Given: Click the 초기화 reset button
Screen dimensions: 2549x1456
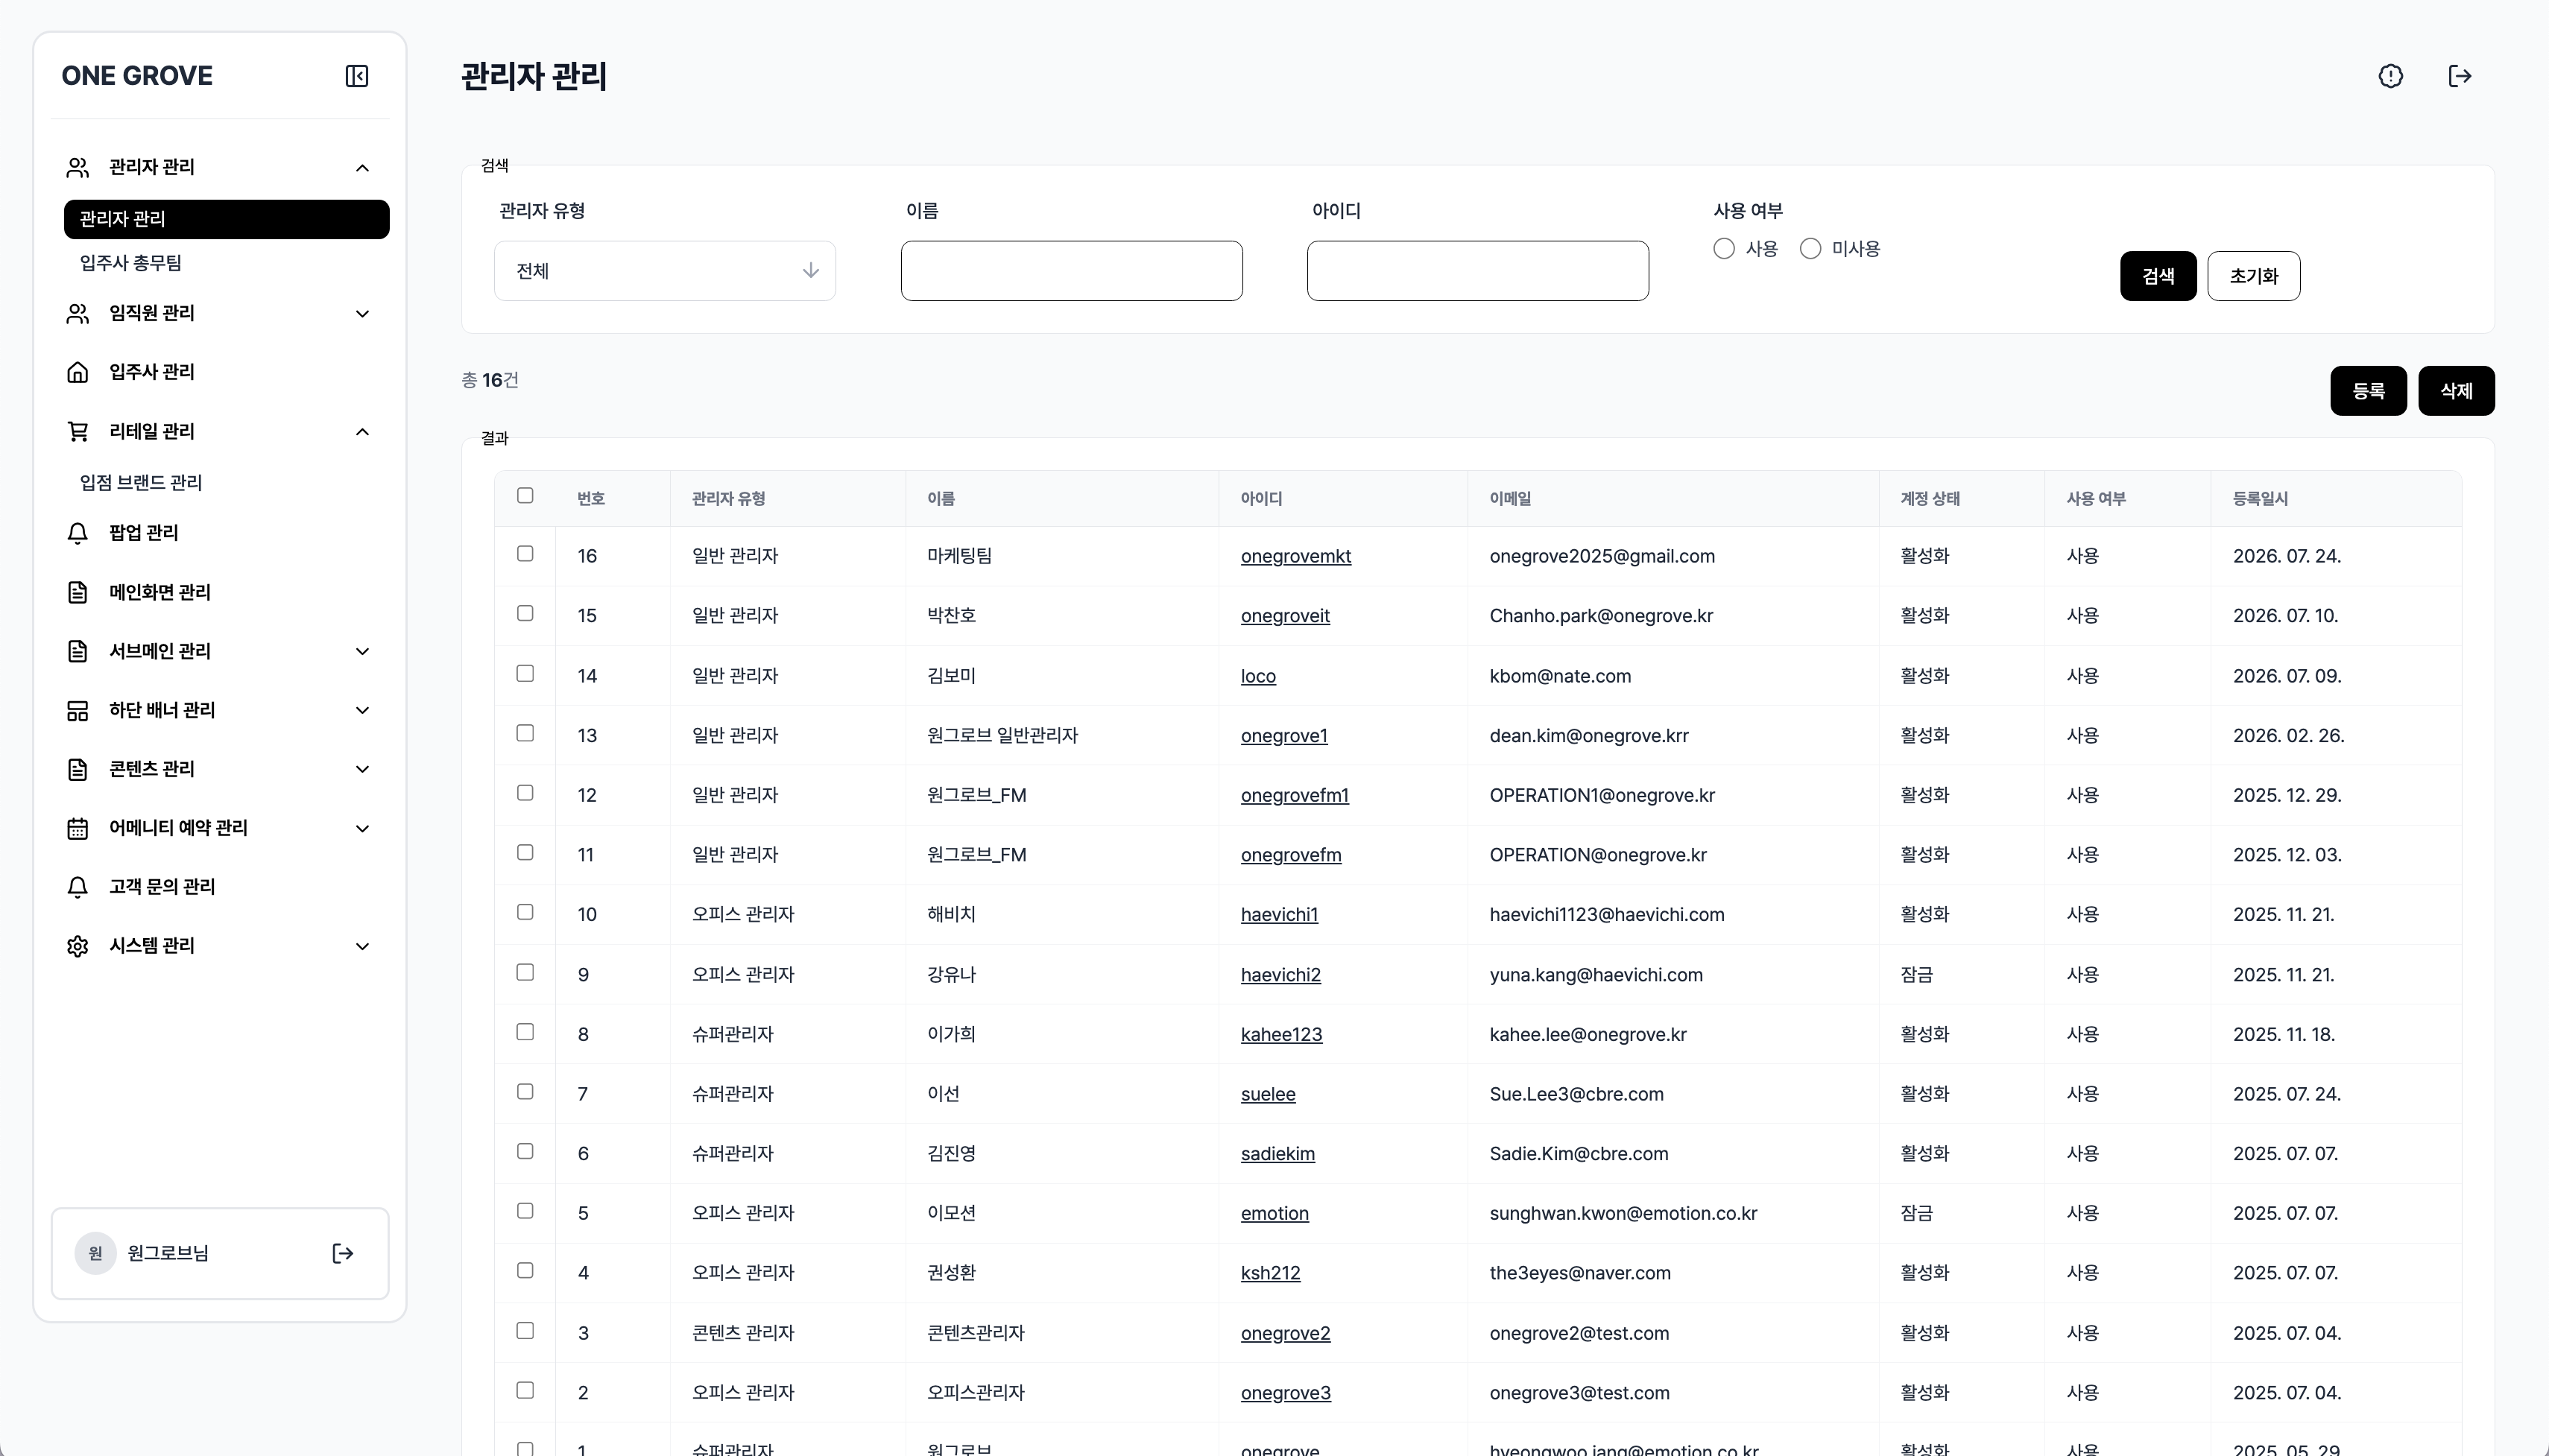Looking at the screenshot, I should (2253, 276).
